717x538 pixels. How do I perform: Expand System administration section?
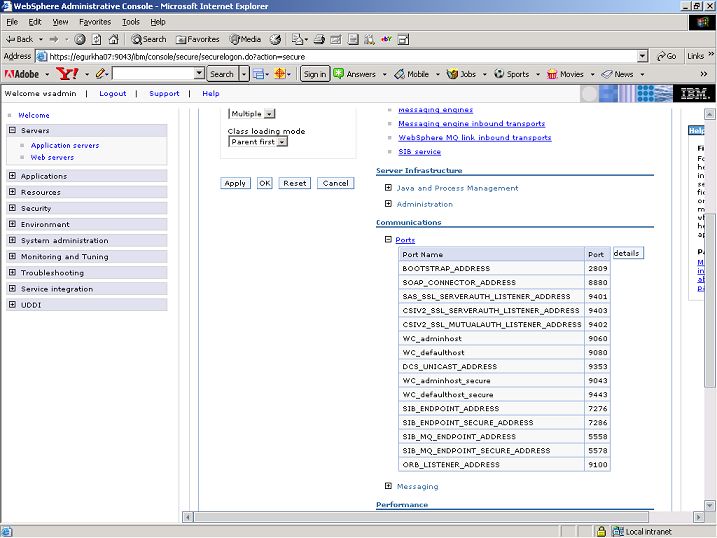(x=12, y=240)
